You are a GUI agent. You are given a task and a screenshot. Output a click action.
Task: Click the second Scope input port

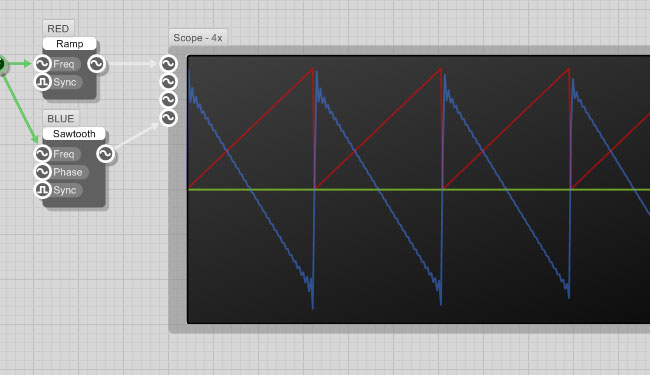tap(168, 82)
